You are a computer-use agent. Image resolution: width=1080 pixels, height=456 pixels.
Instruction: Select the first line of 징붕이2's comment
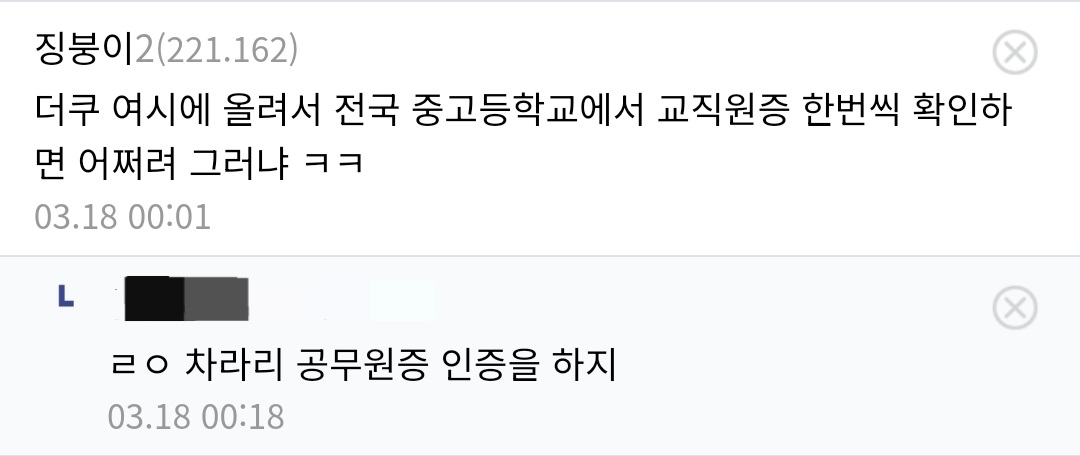point(523,110)
